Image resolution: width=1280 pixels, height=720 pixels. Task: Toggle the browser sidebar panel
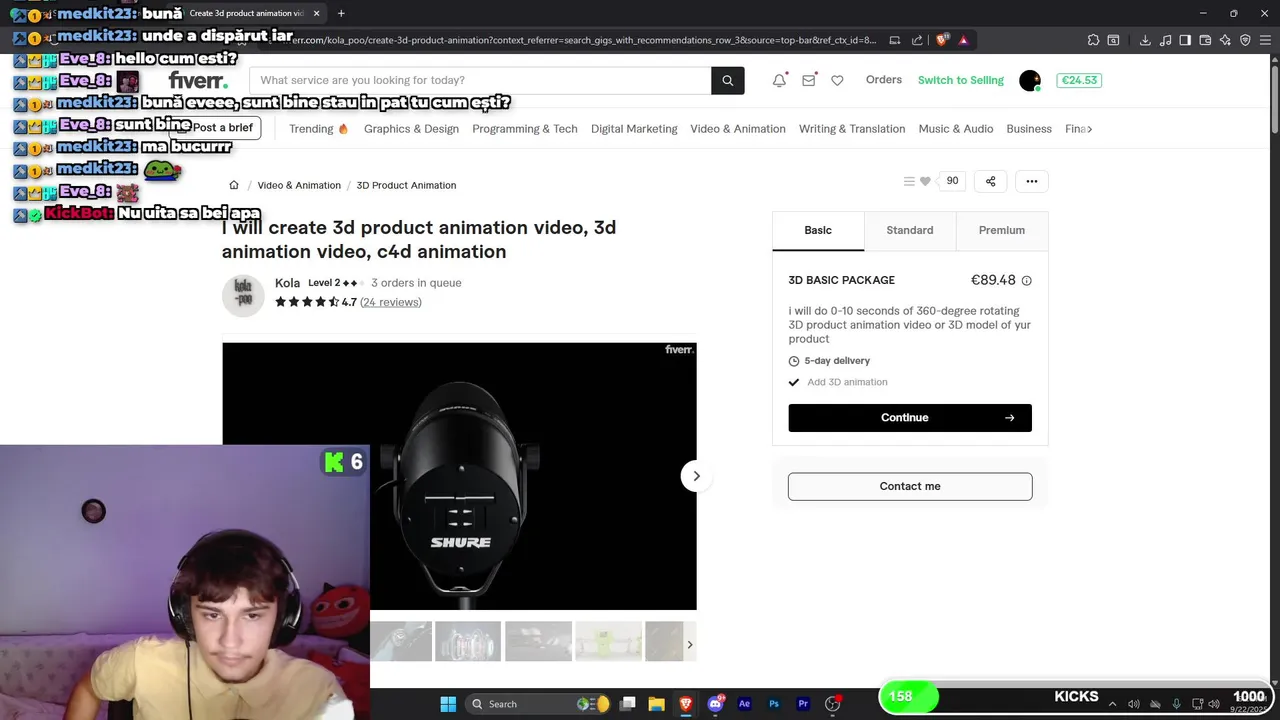click(x=1185, y=40)
